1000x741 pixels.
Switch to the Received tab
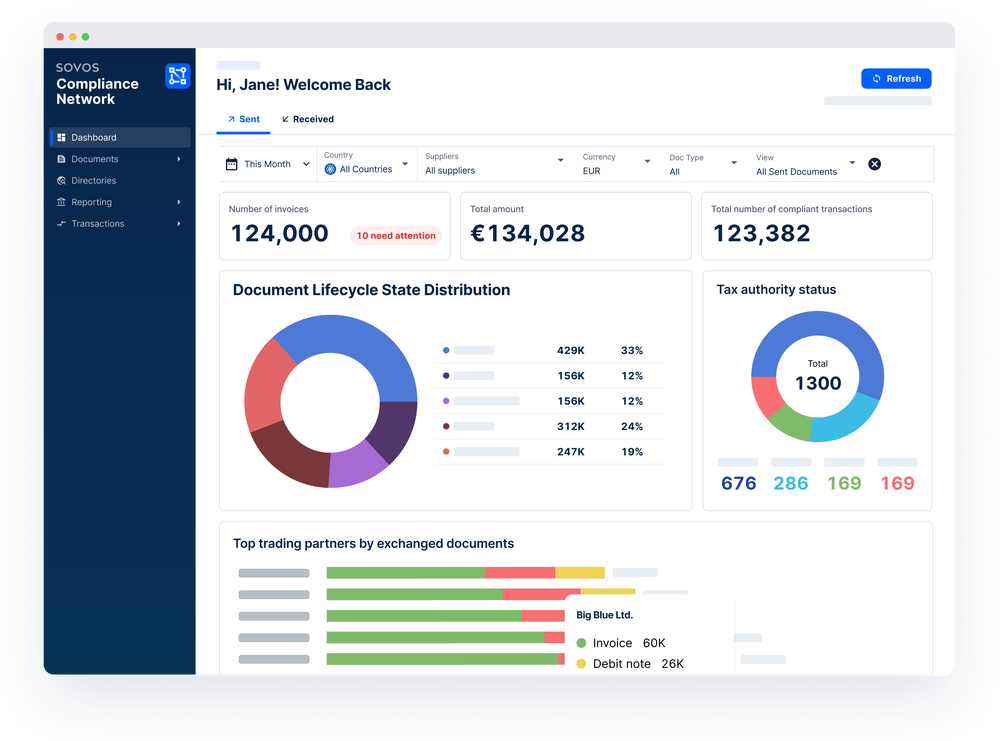tap(307, 118)
